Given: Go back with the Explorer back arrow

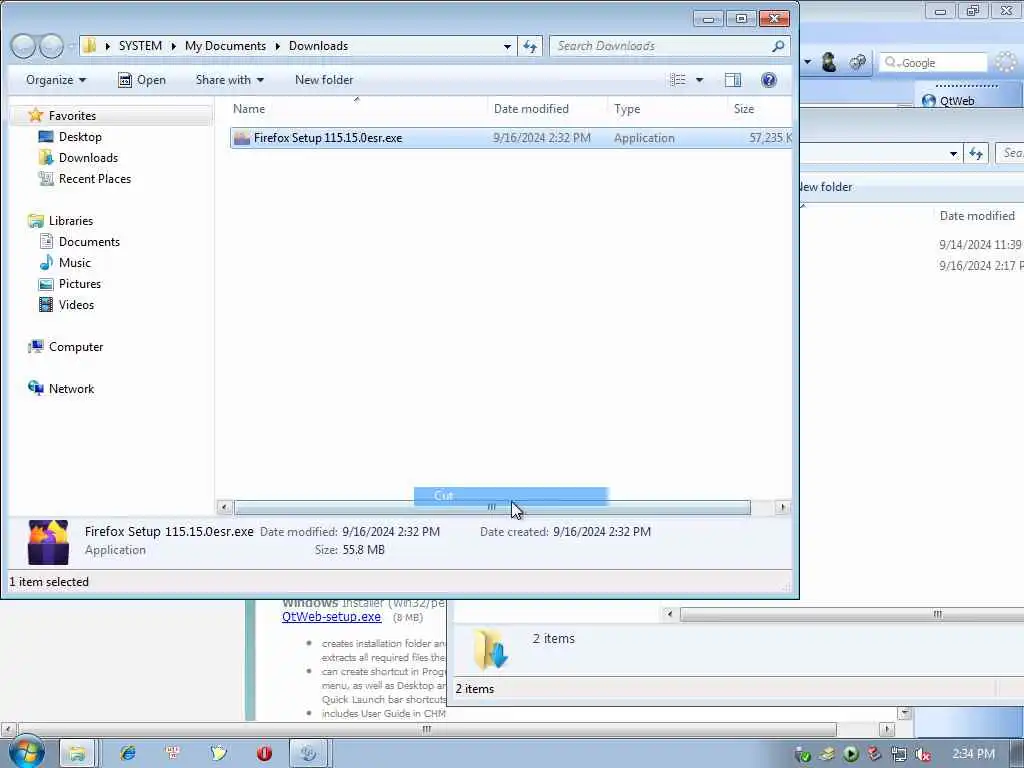Looking at the screenshot, I should click(x=23, y=46).
